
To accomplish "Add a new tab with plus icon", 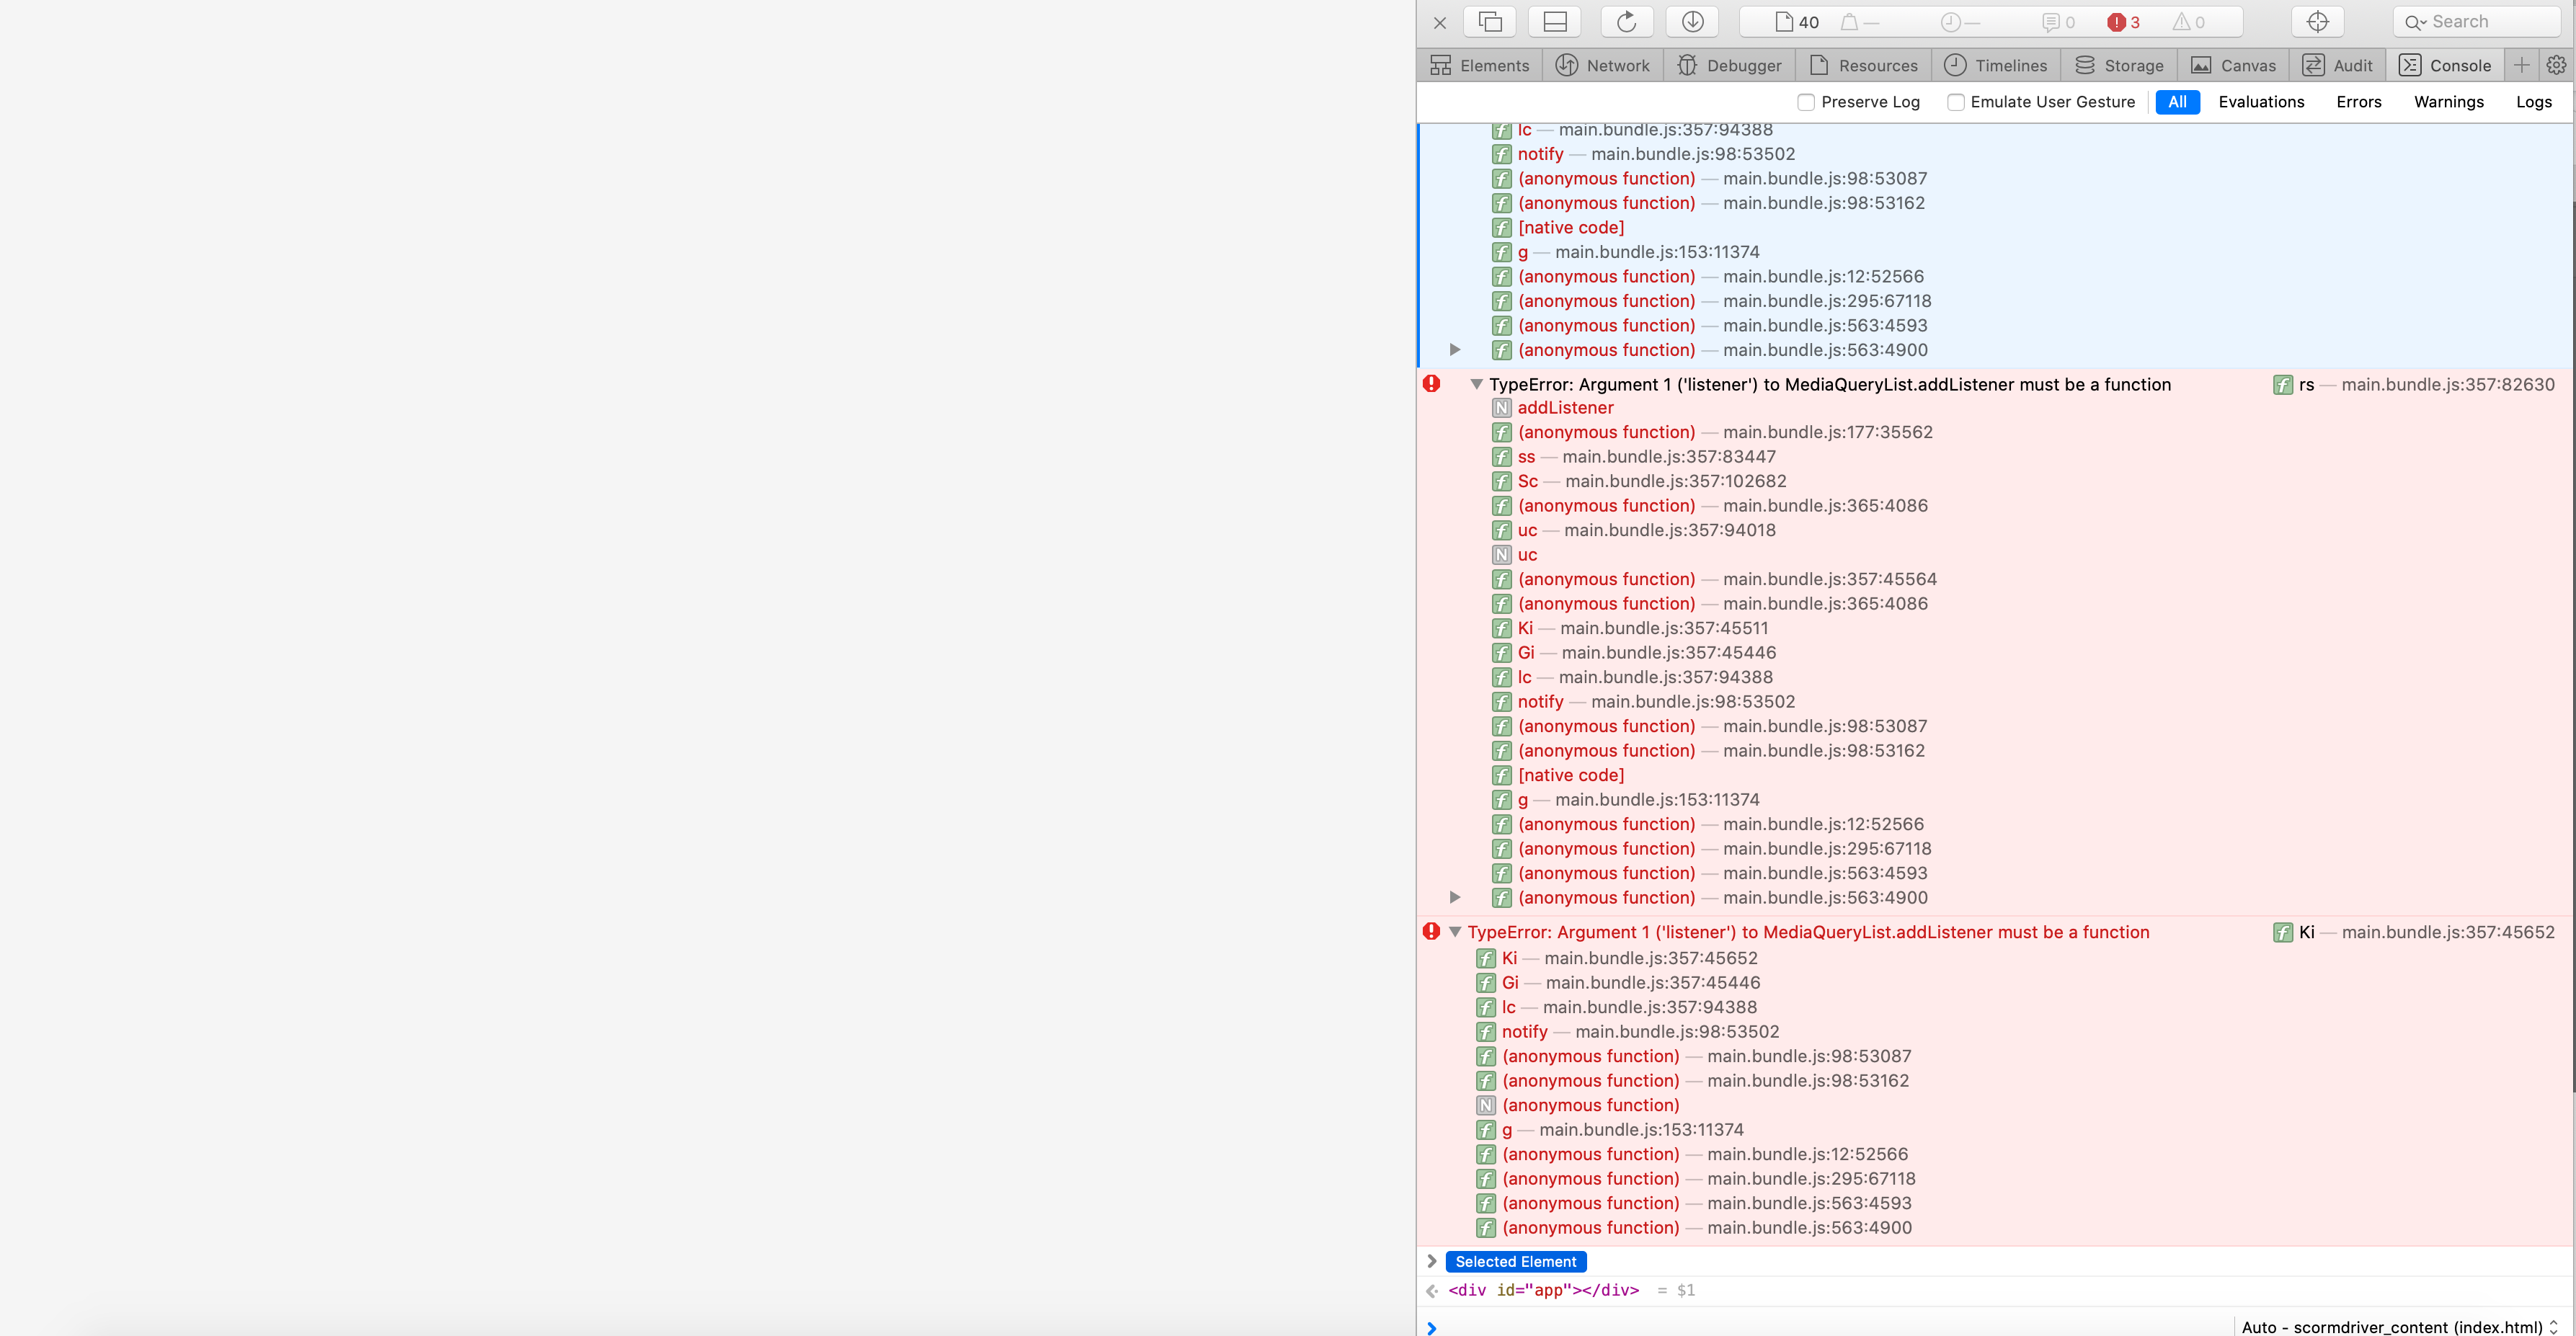I will point(2521,65).
